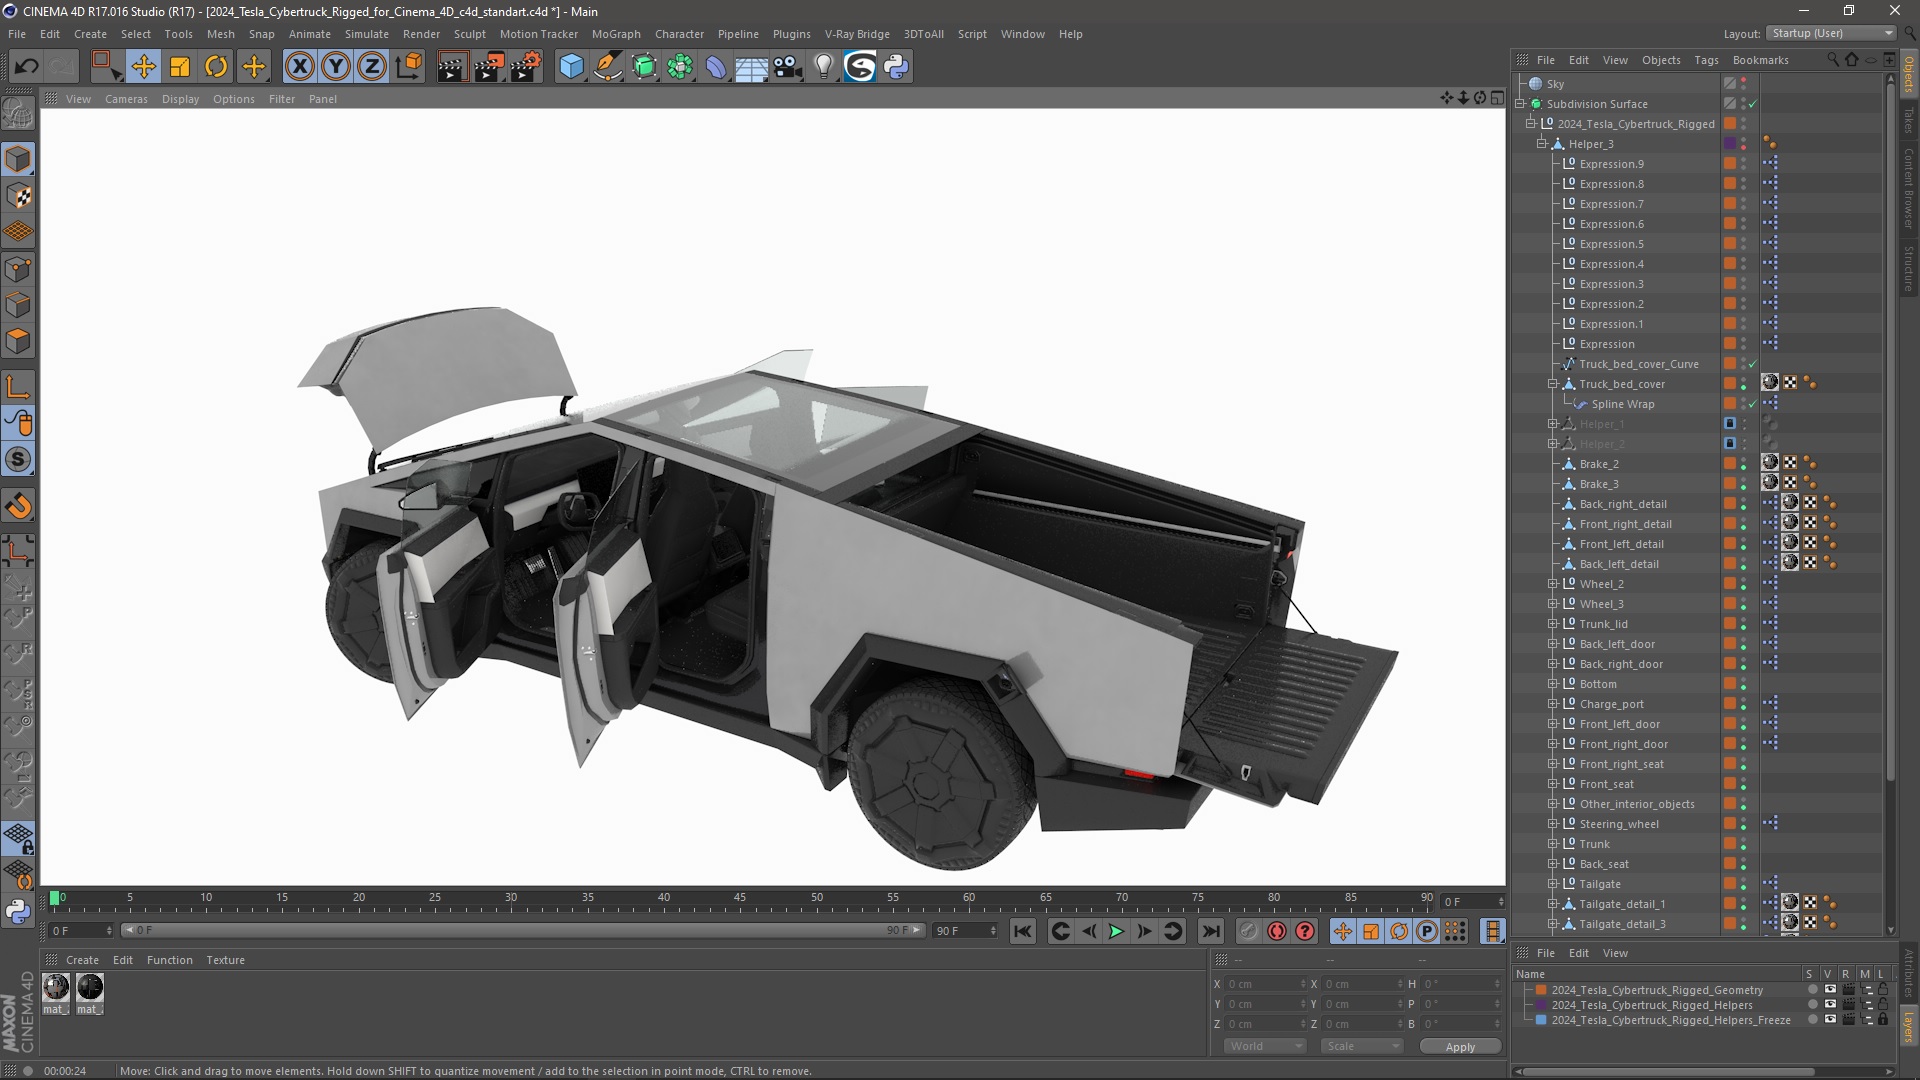
Task: Select the Steering_wheel object
Action: [1618, 824]
